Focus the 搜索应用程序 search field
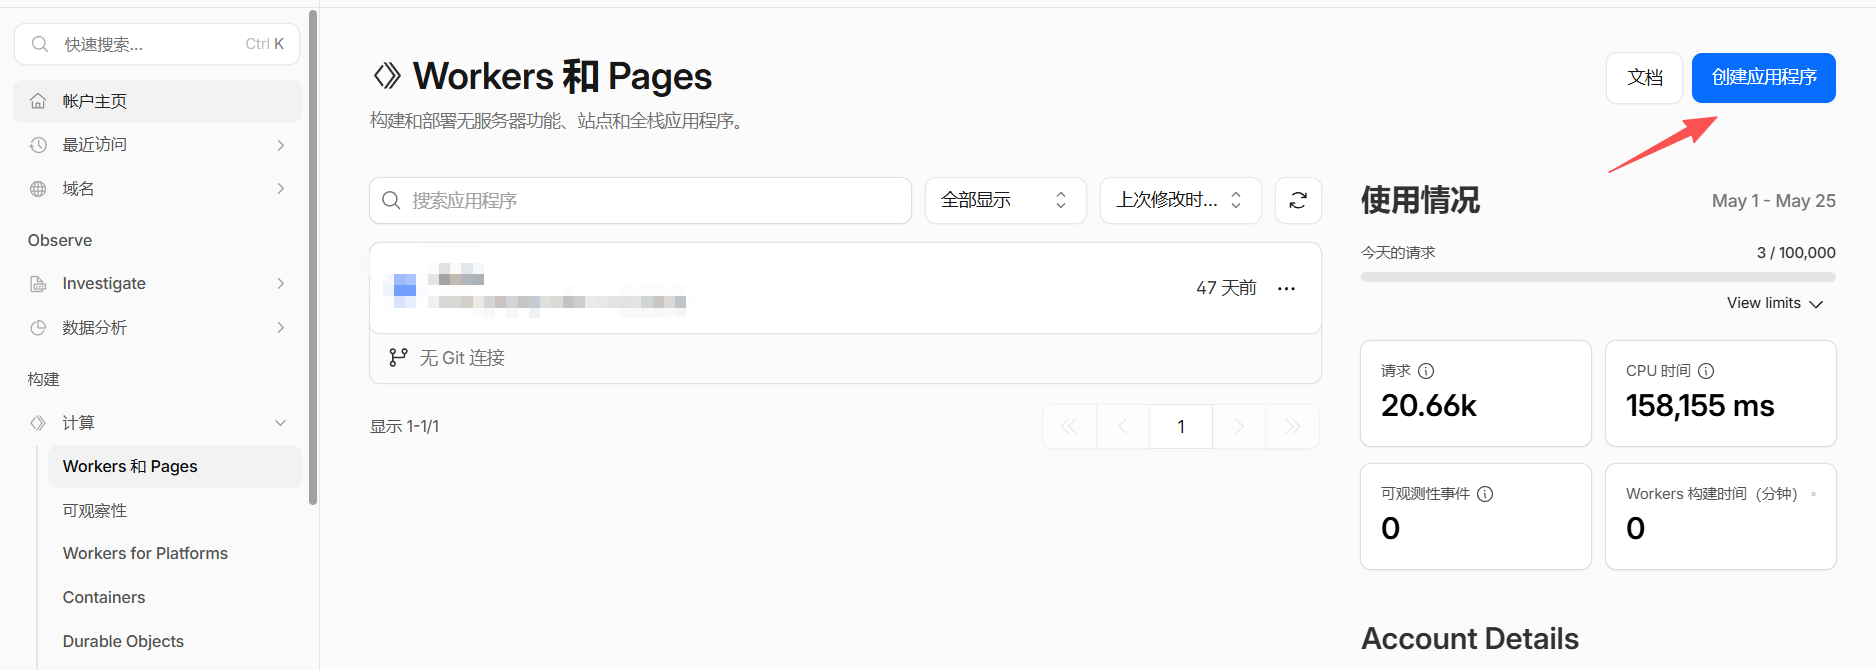Viewport: 1876px width, 670px height. (640, 201)
